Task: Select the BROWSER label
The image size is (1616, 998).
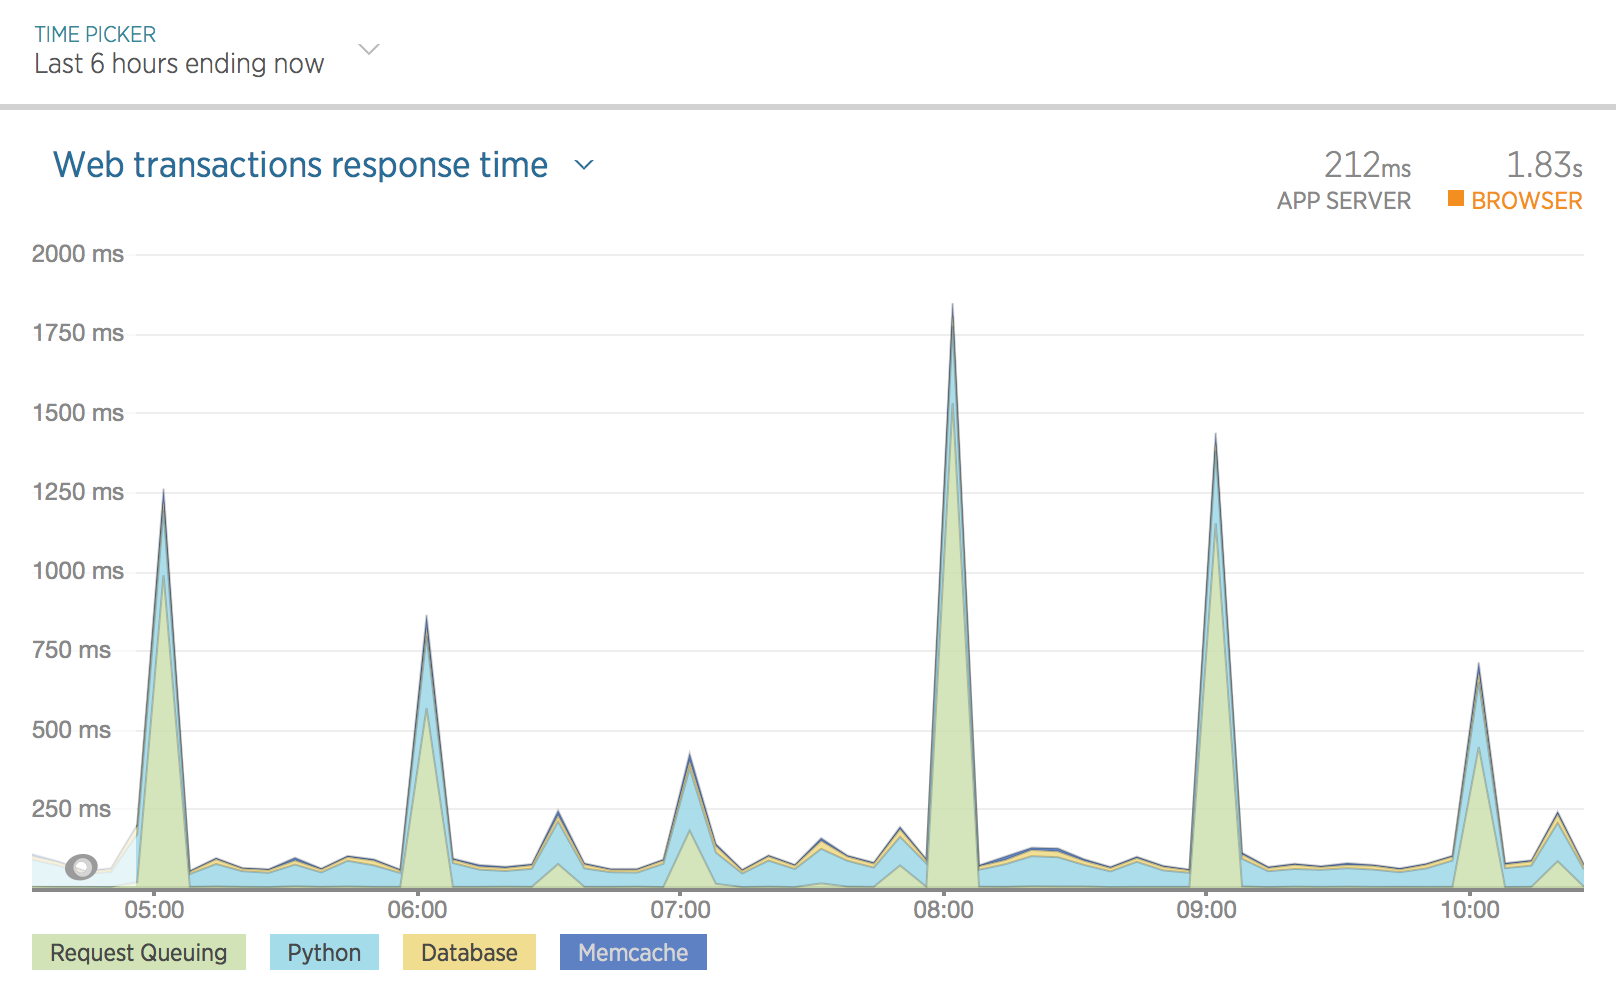Action: 1526,201
